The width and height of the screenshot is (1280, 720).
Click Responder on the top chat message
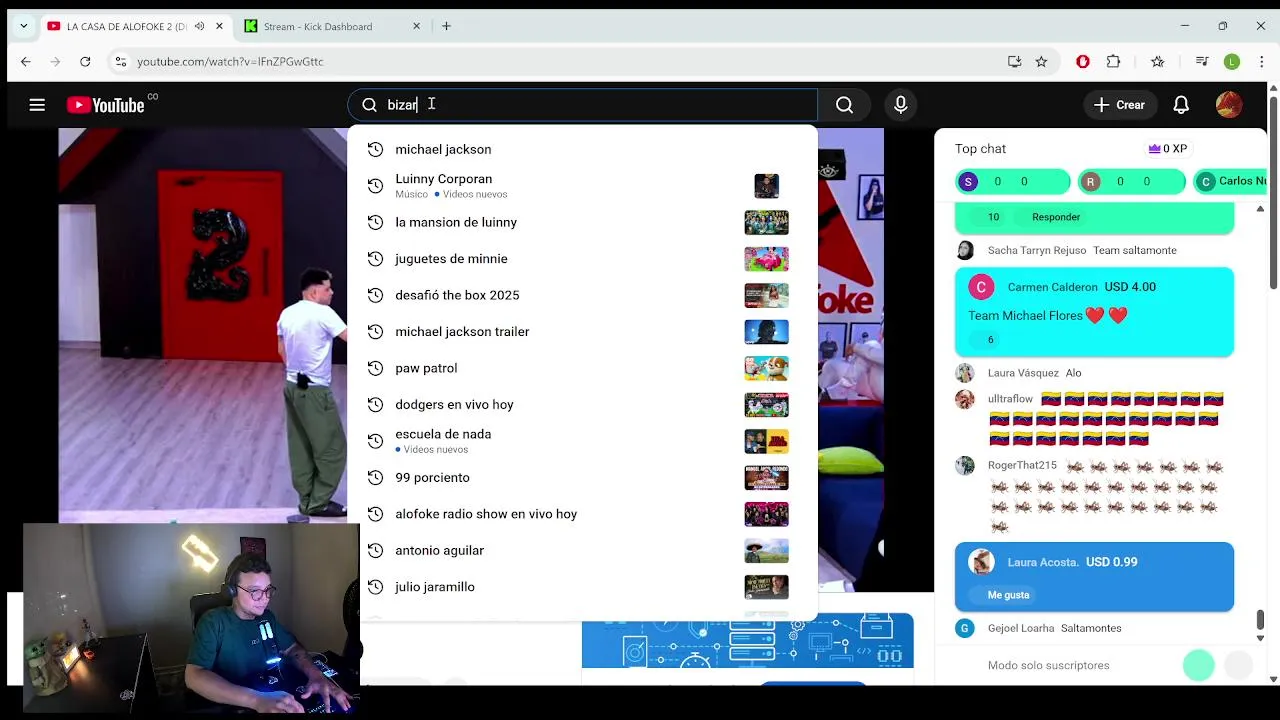coord(1056,217)
